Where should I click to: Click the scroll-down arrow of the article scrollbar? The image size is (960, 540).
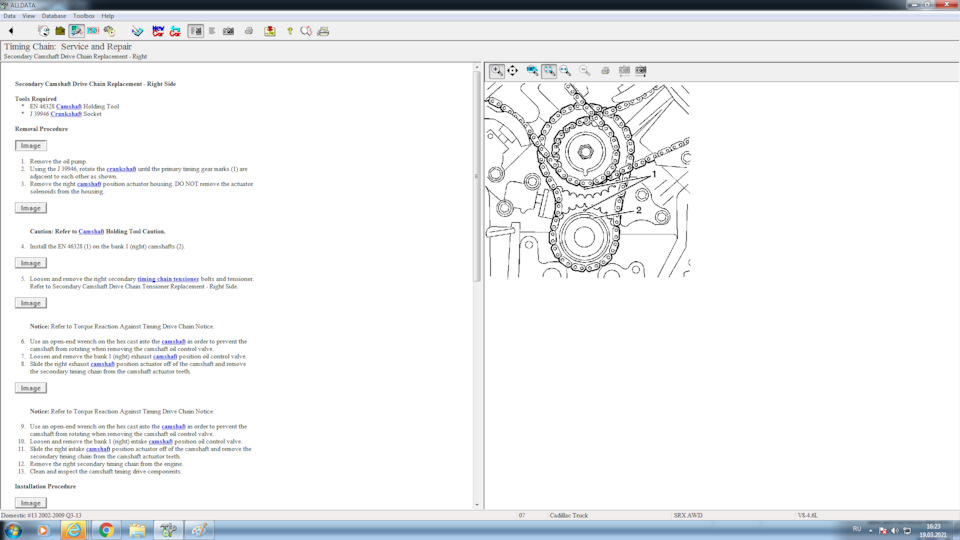point(477,505)
